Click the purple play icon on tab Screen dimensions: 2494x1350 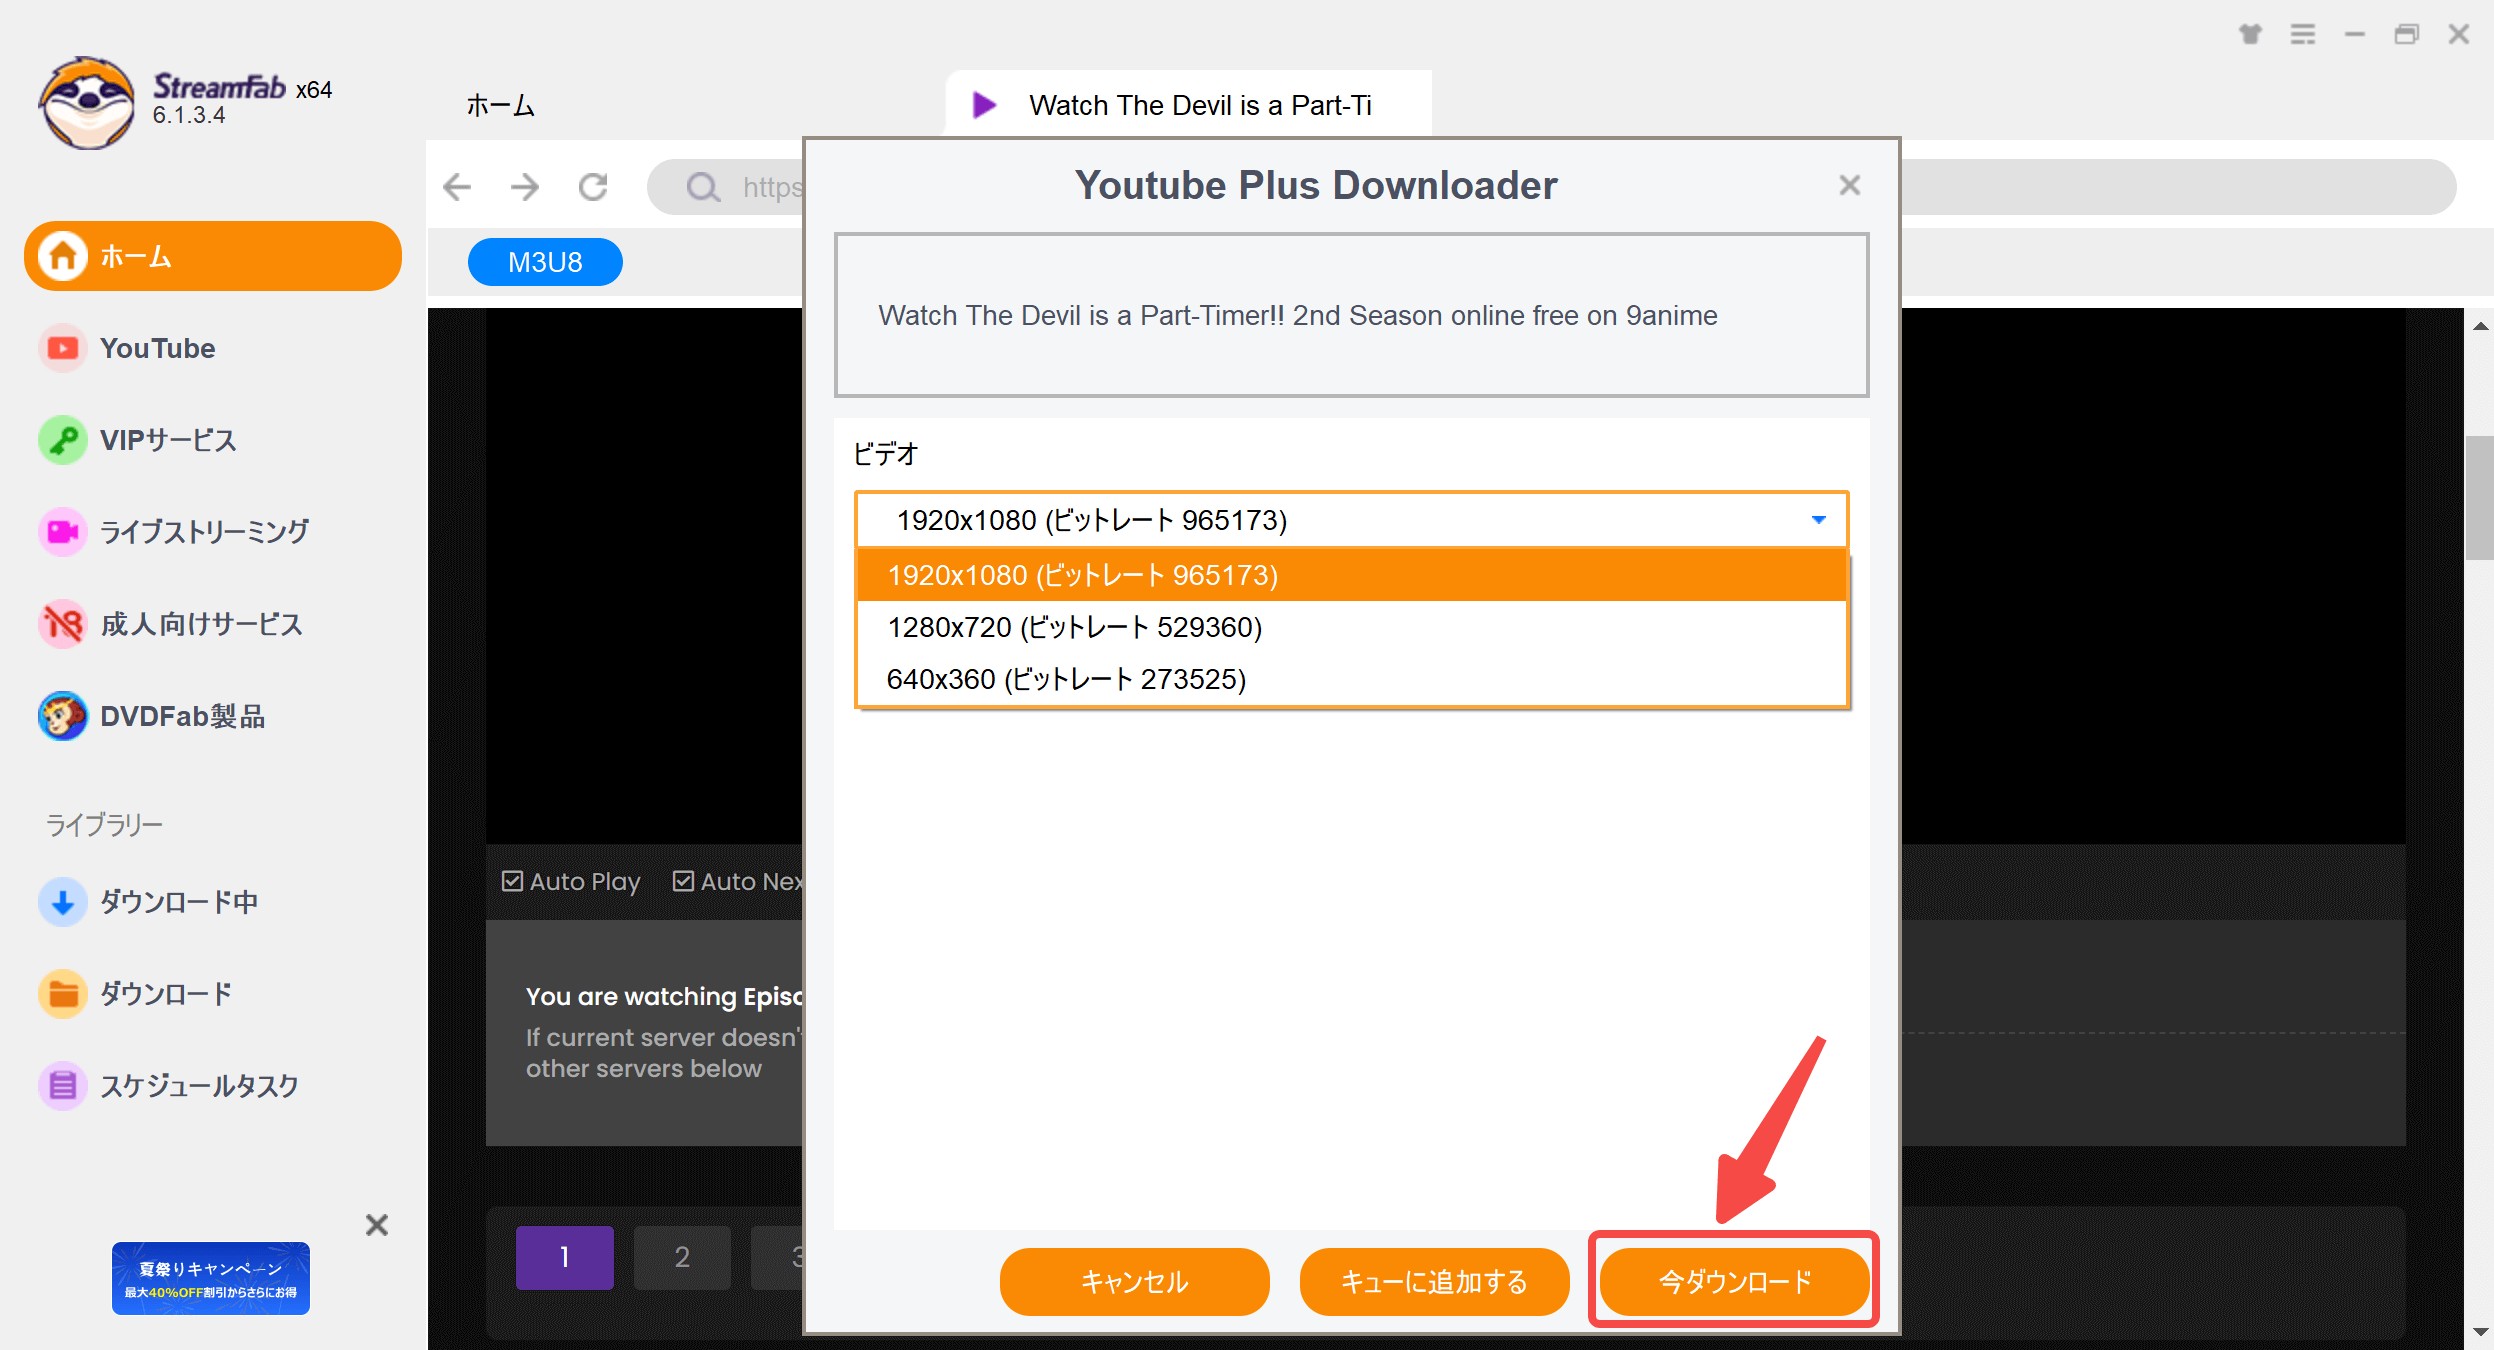[x=984, y=105]
